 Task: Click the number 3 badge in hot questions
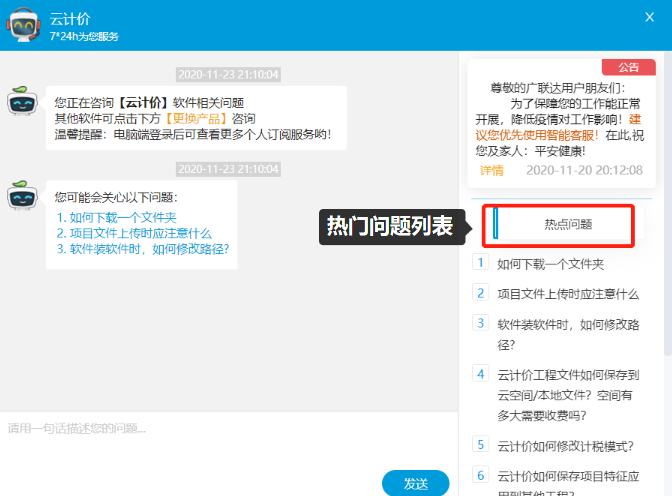480,324
